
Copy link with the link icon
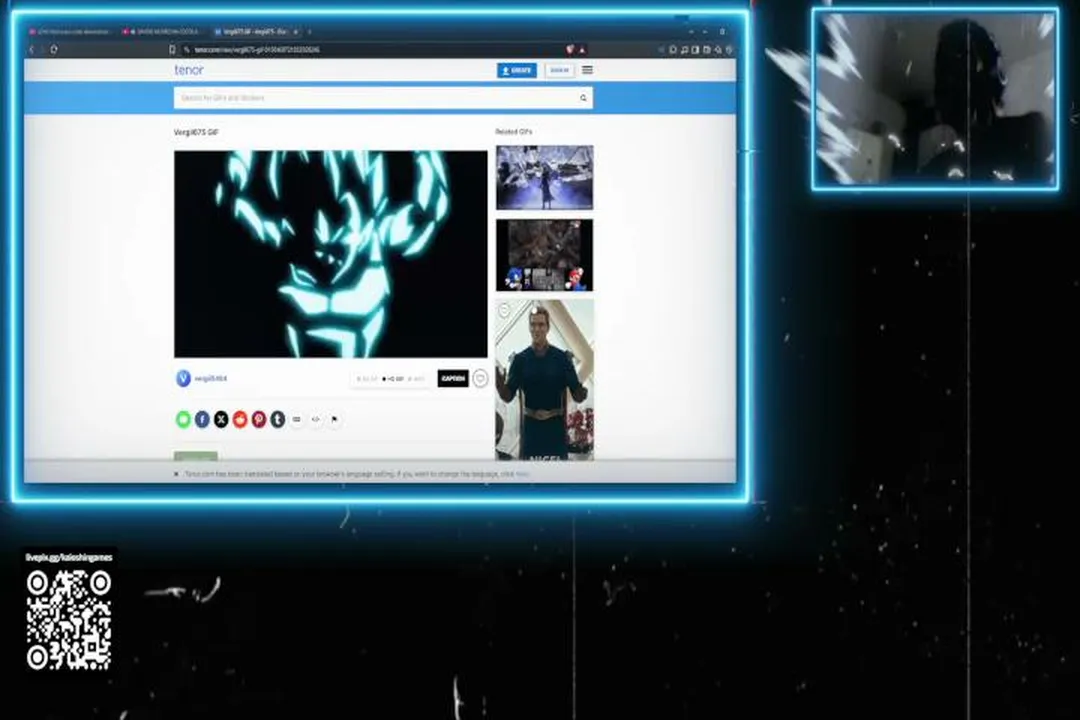tap(297, 419)
